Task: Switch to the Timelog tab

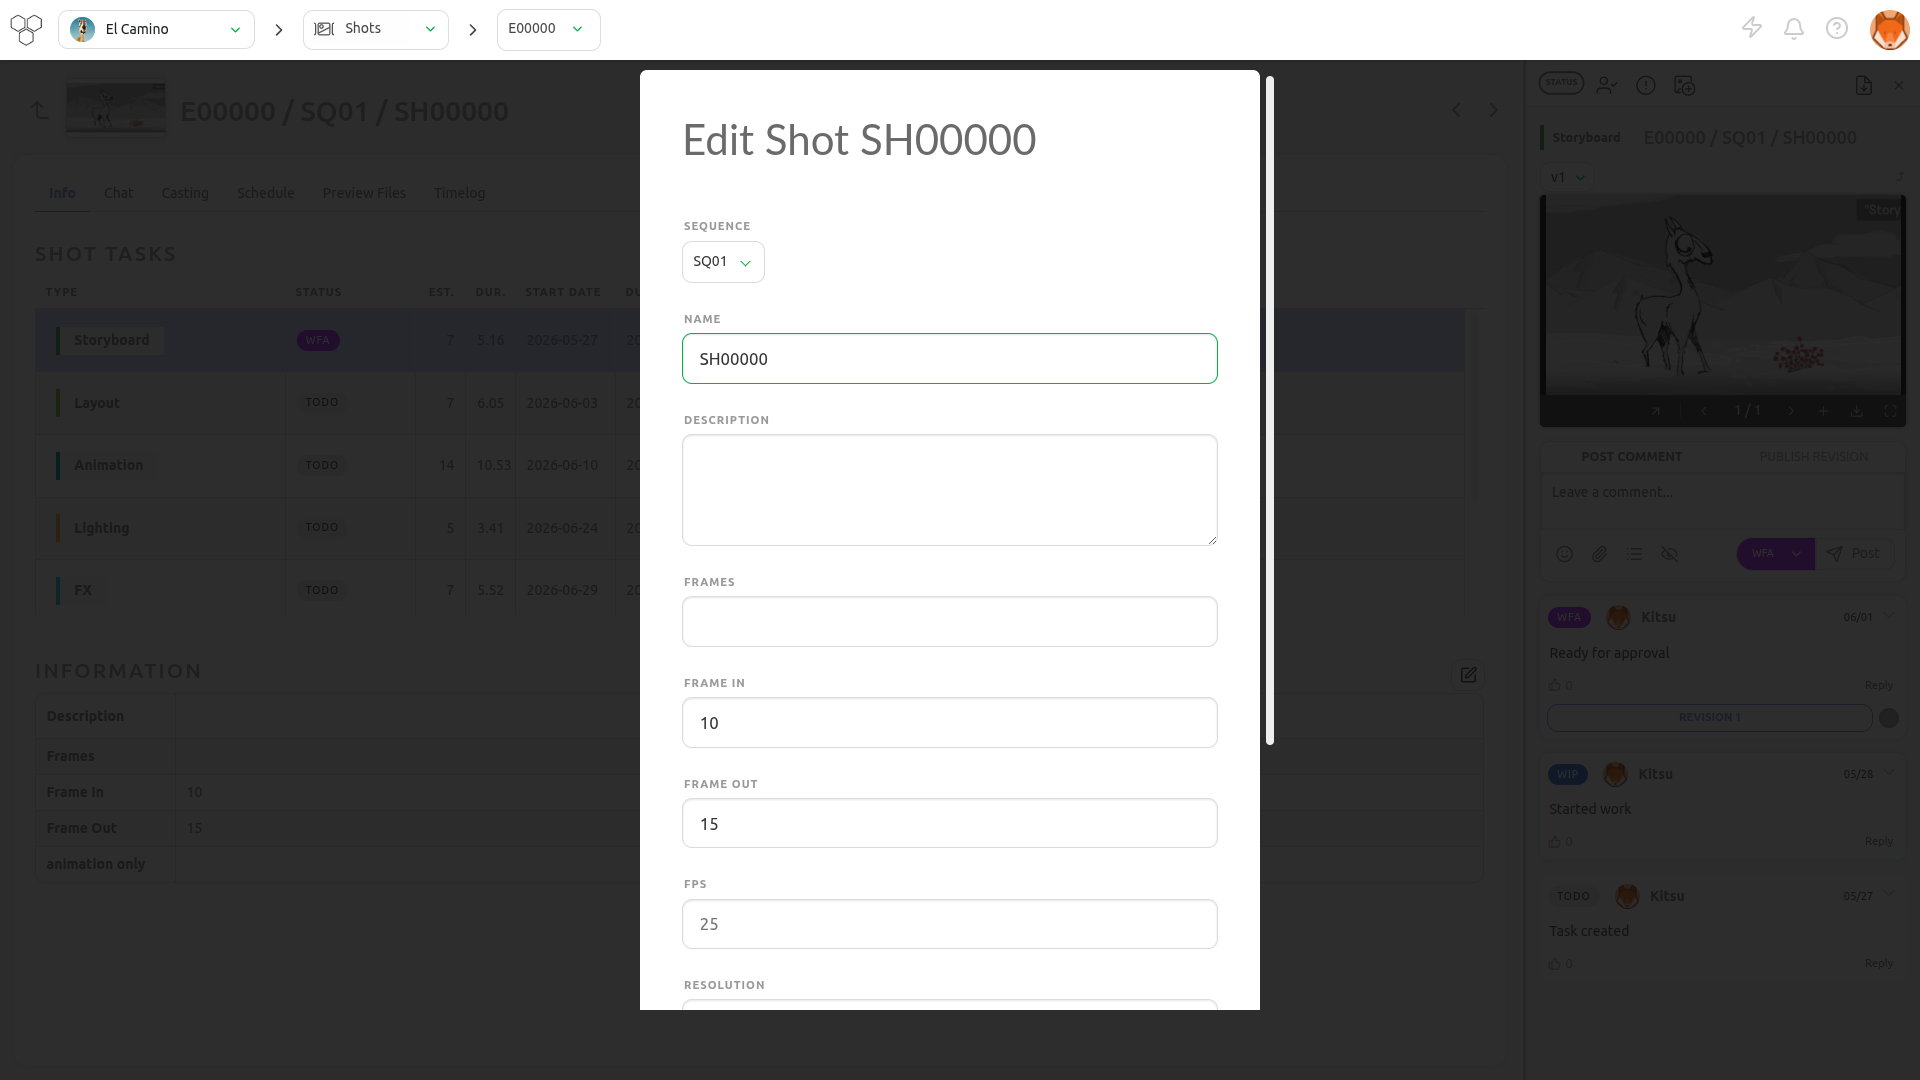Action: coord(459,193)
